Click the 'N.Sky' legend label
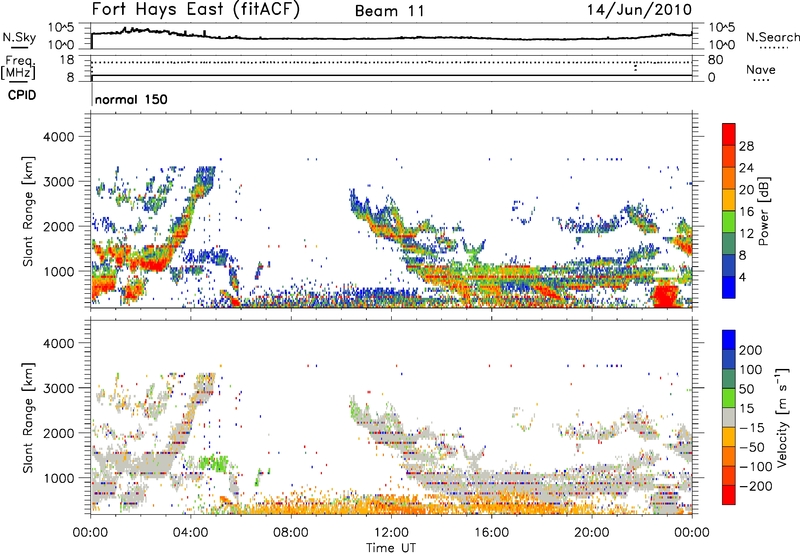Image resolution: width=800 pixels, height=554 pixels. [x=19, y=37]
